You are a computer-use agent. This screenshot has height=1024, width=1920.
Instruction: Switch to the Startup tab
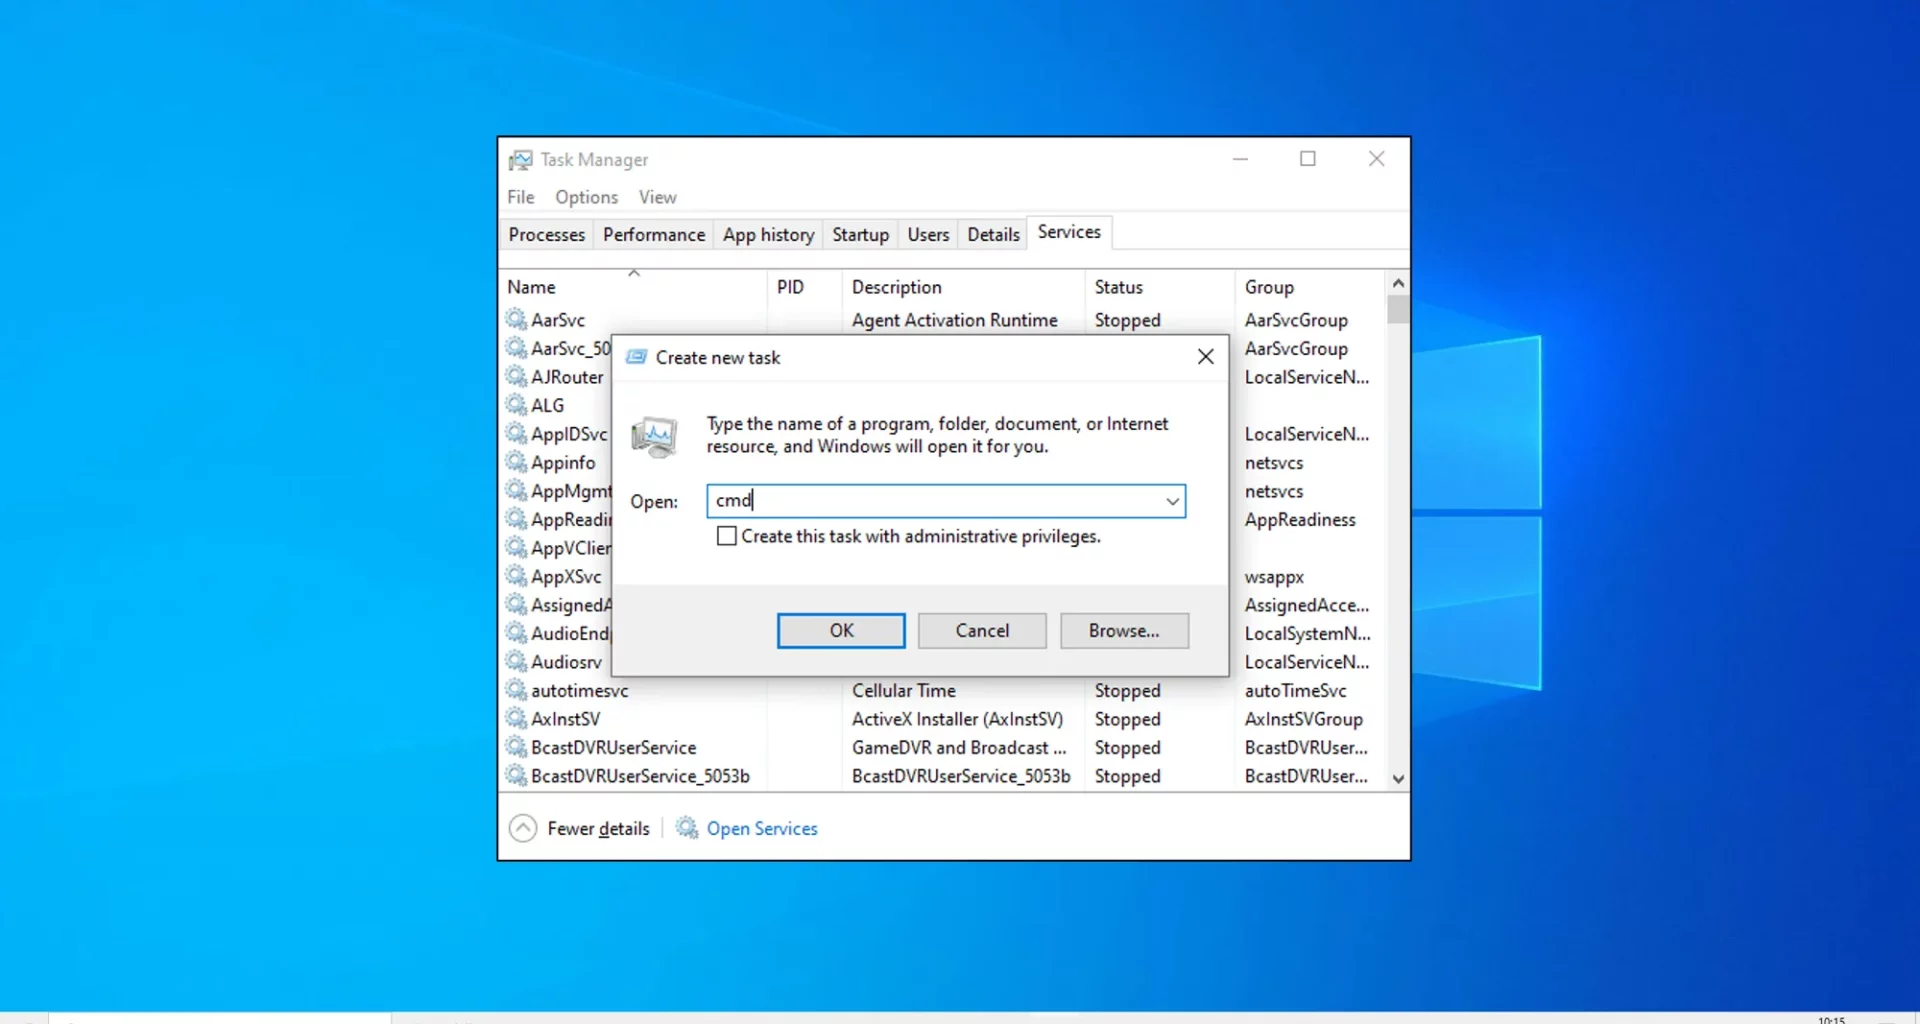[x=860, y=234]
